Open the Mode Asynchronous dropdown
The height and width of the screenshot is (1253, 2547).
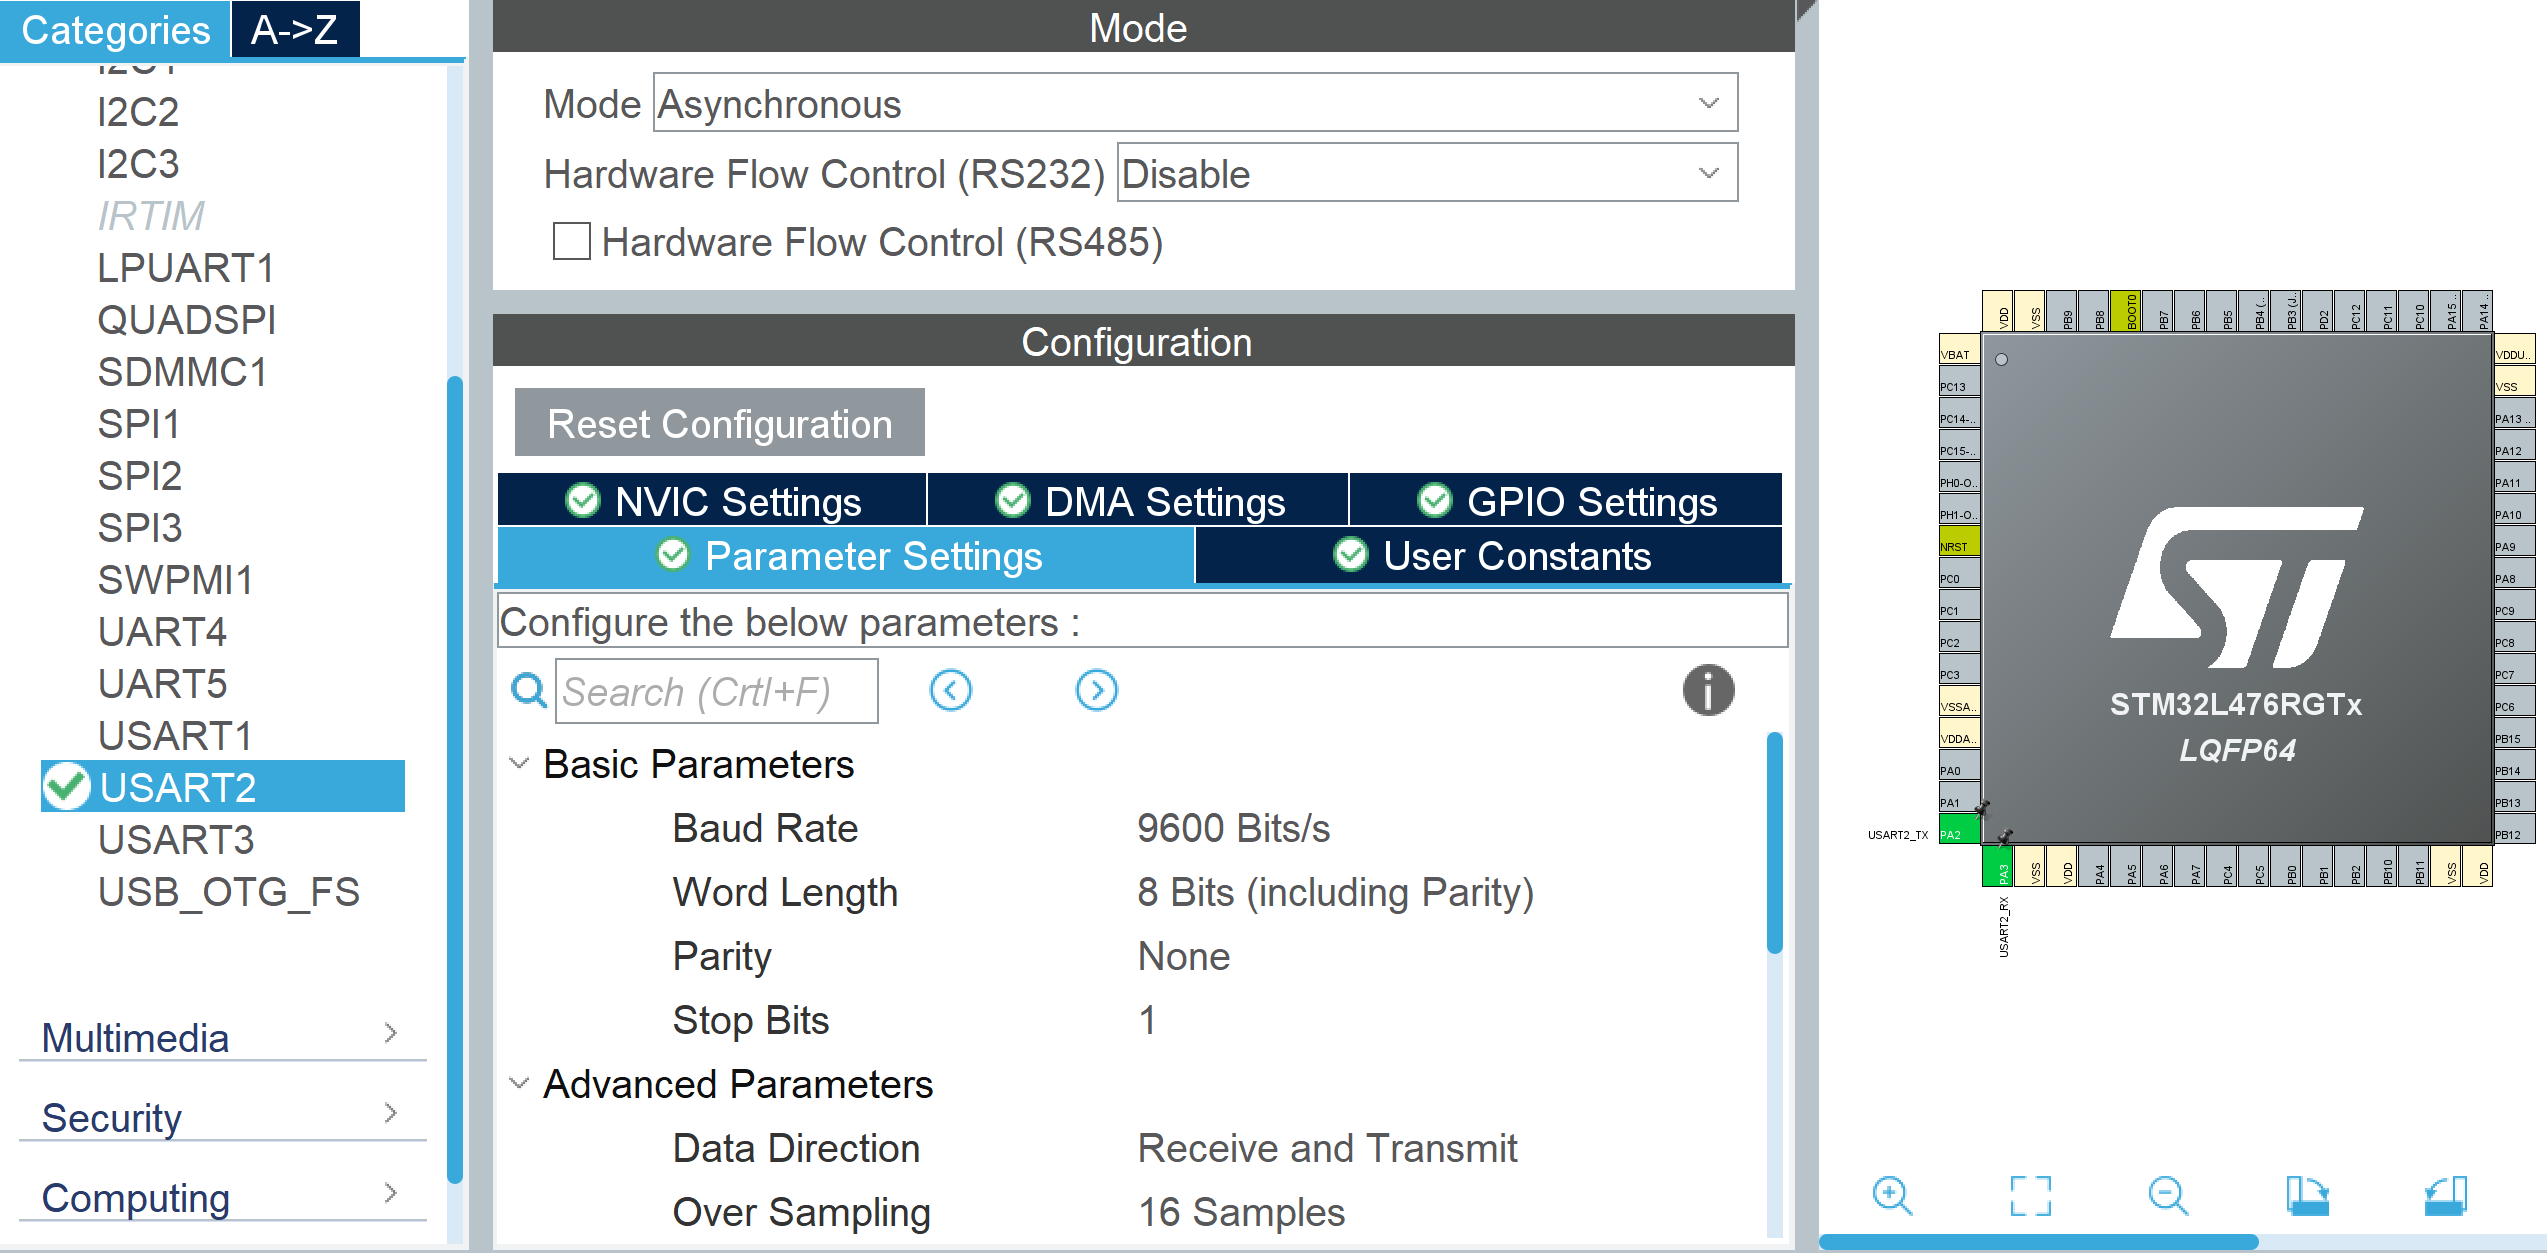[x=1195, y=103]
